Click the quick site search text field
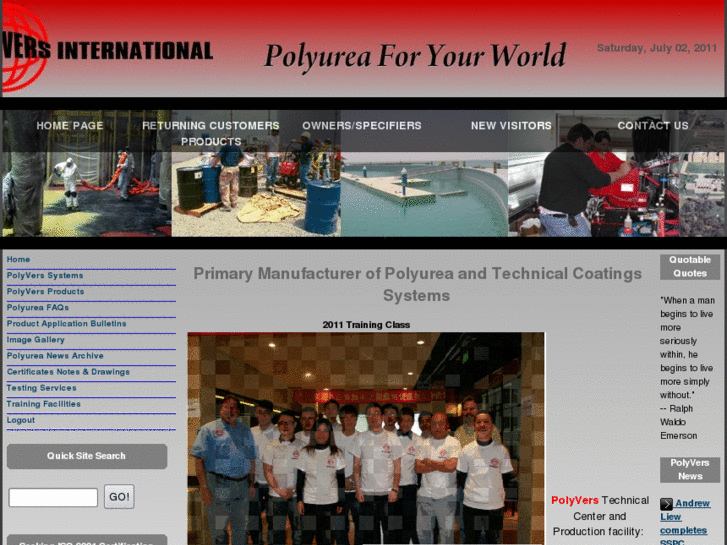Viewport: 727px width, 545px height. (53, 497)
